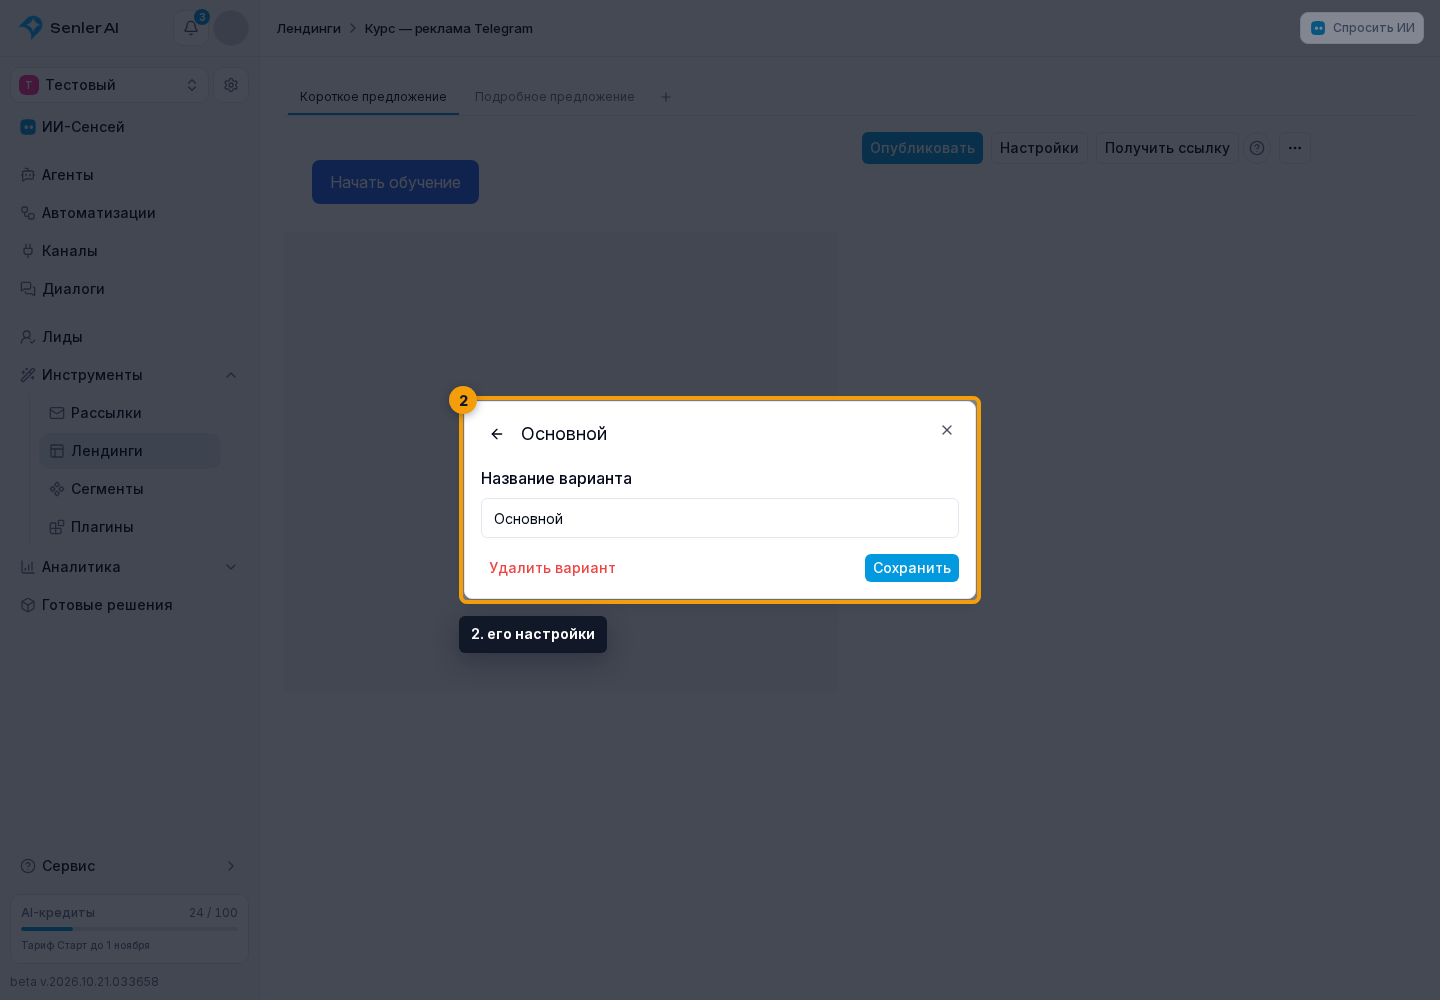This screenshot has width=1440, height=1000.
Task: Click the 24 / 100 credits counter
Action: [213, 913]
